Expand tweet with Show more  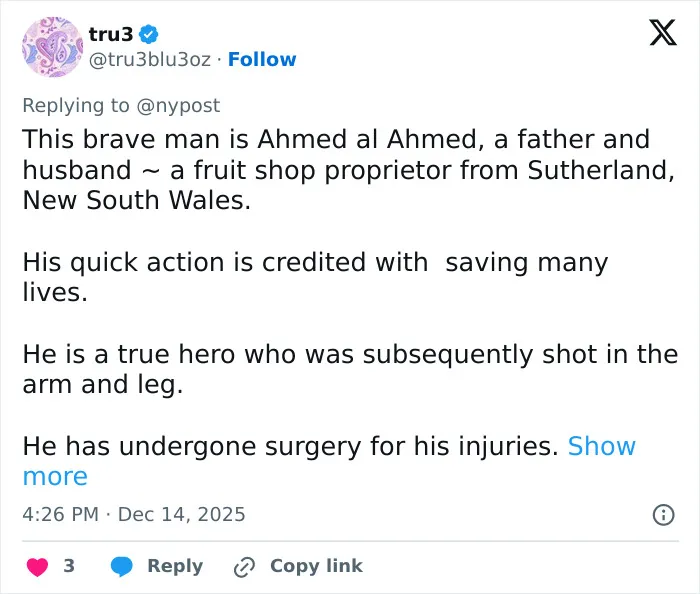329,461
